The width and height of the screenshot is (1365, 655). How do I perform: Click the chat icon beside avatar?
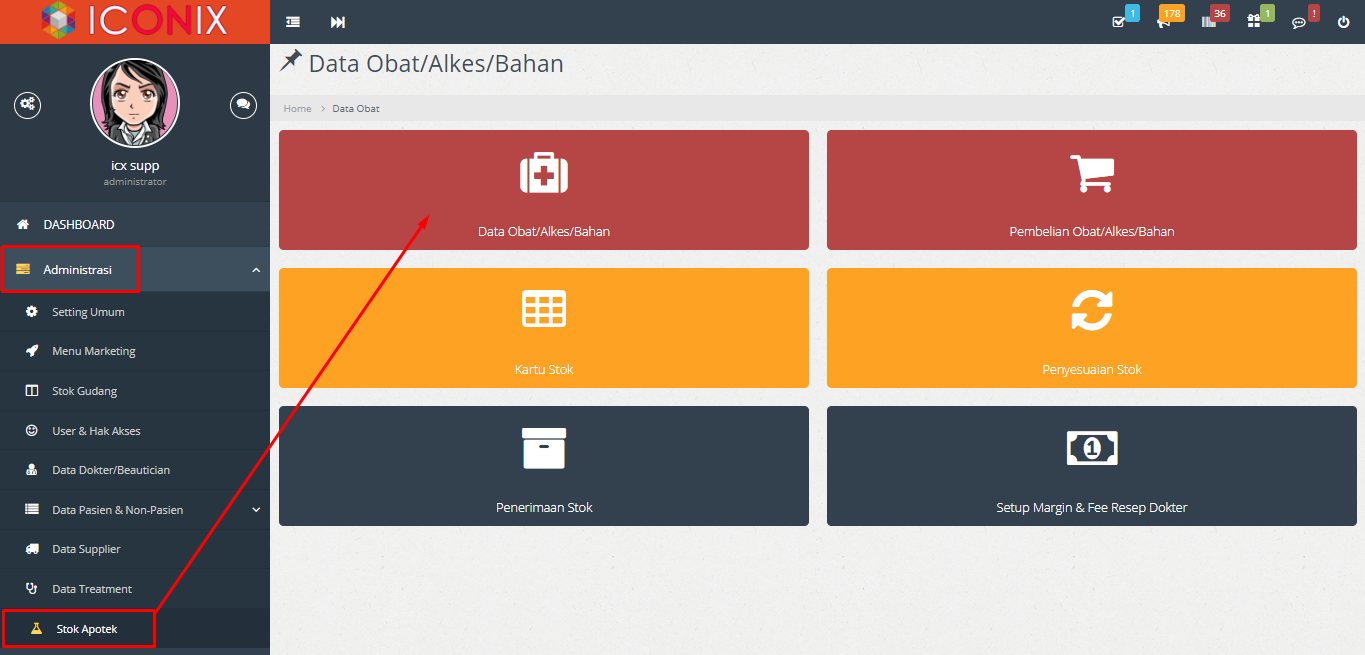243,104
